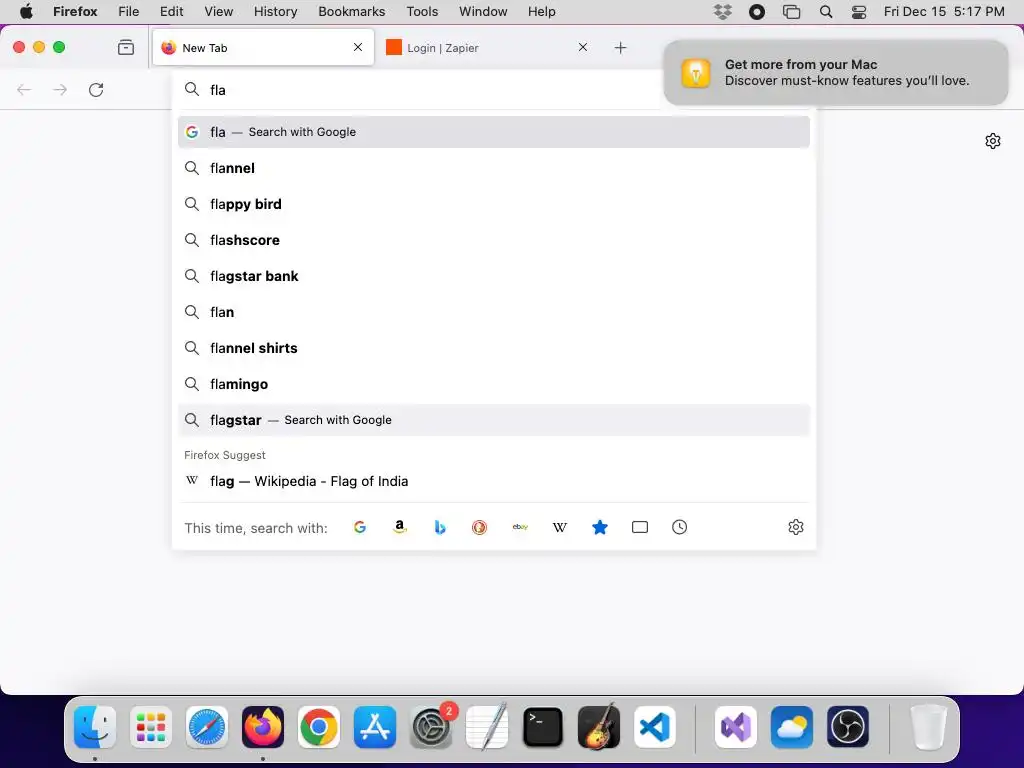Launch GarageBand from the Dock
Viewport: 1024px width, 768px height.
pos(599,727)
